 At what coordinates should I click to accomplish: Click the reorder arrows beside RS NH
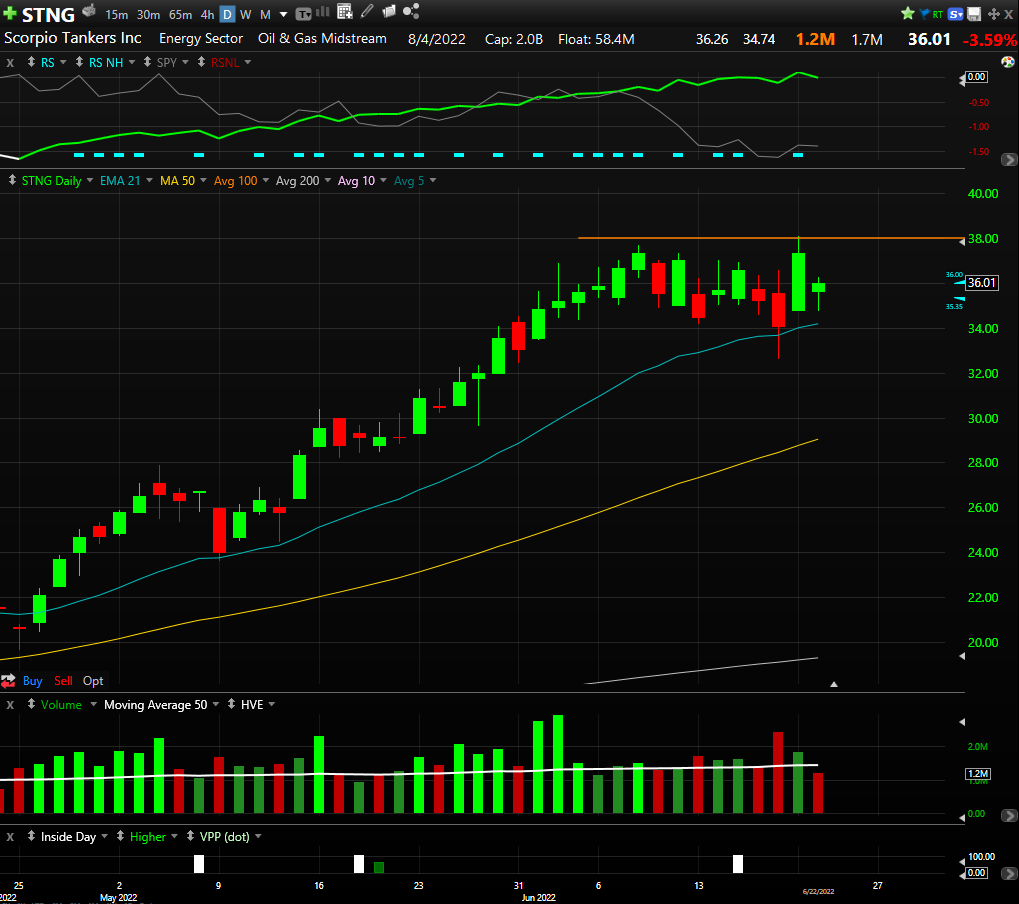coord(79,62)
